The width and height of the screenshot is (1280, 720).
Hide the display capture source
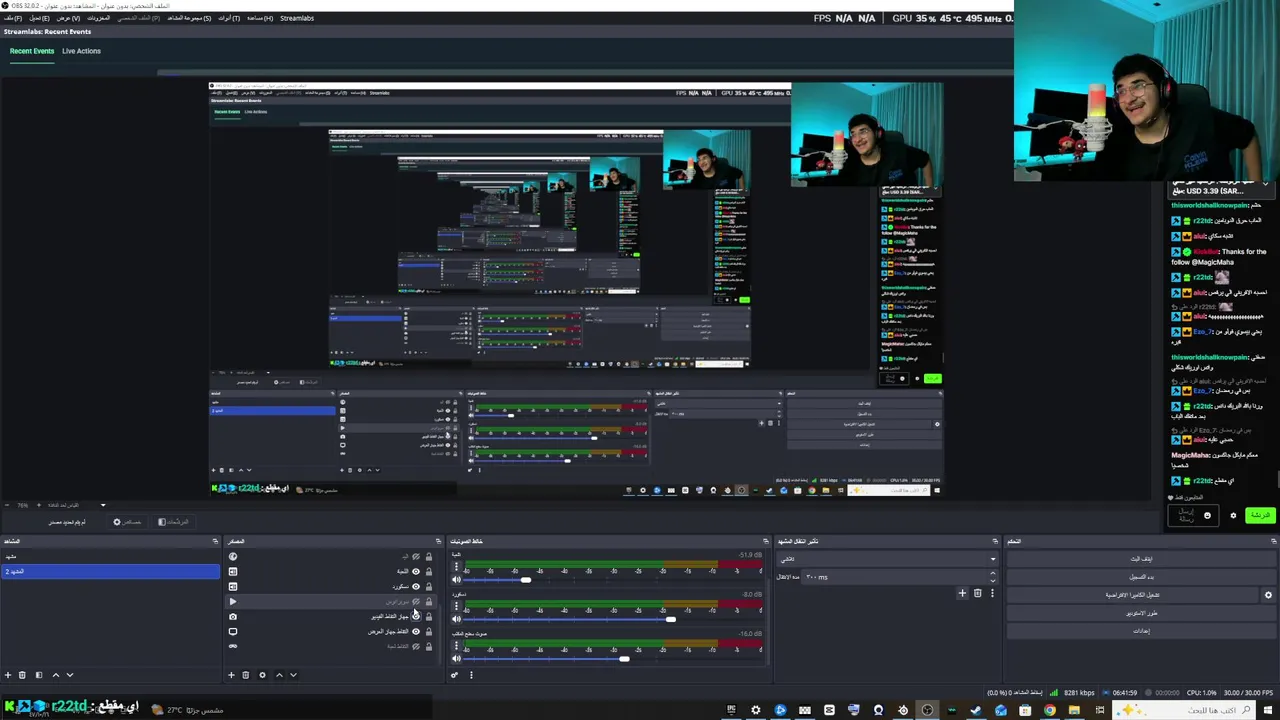pyautogui.click(x=416, y=631)
